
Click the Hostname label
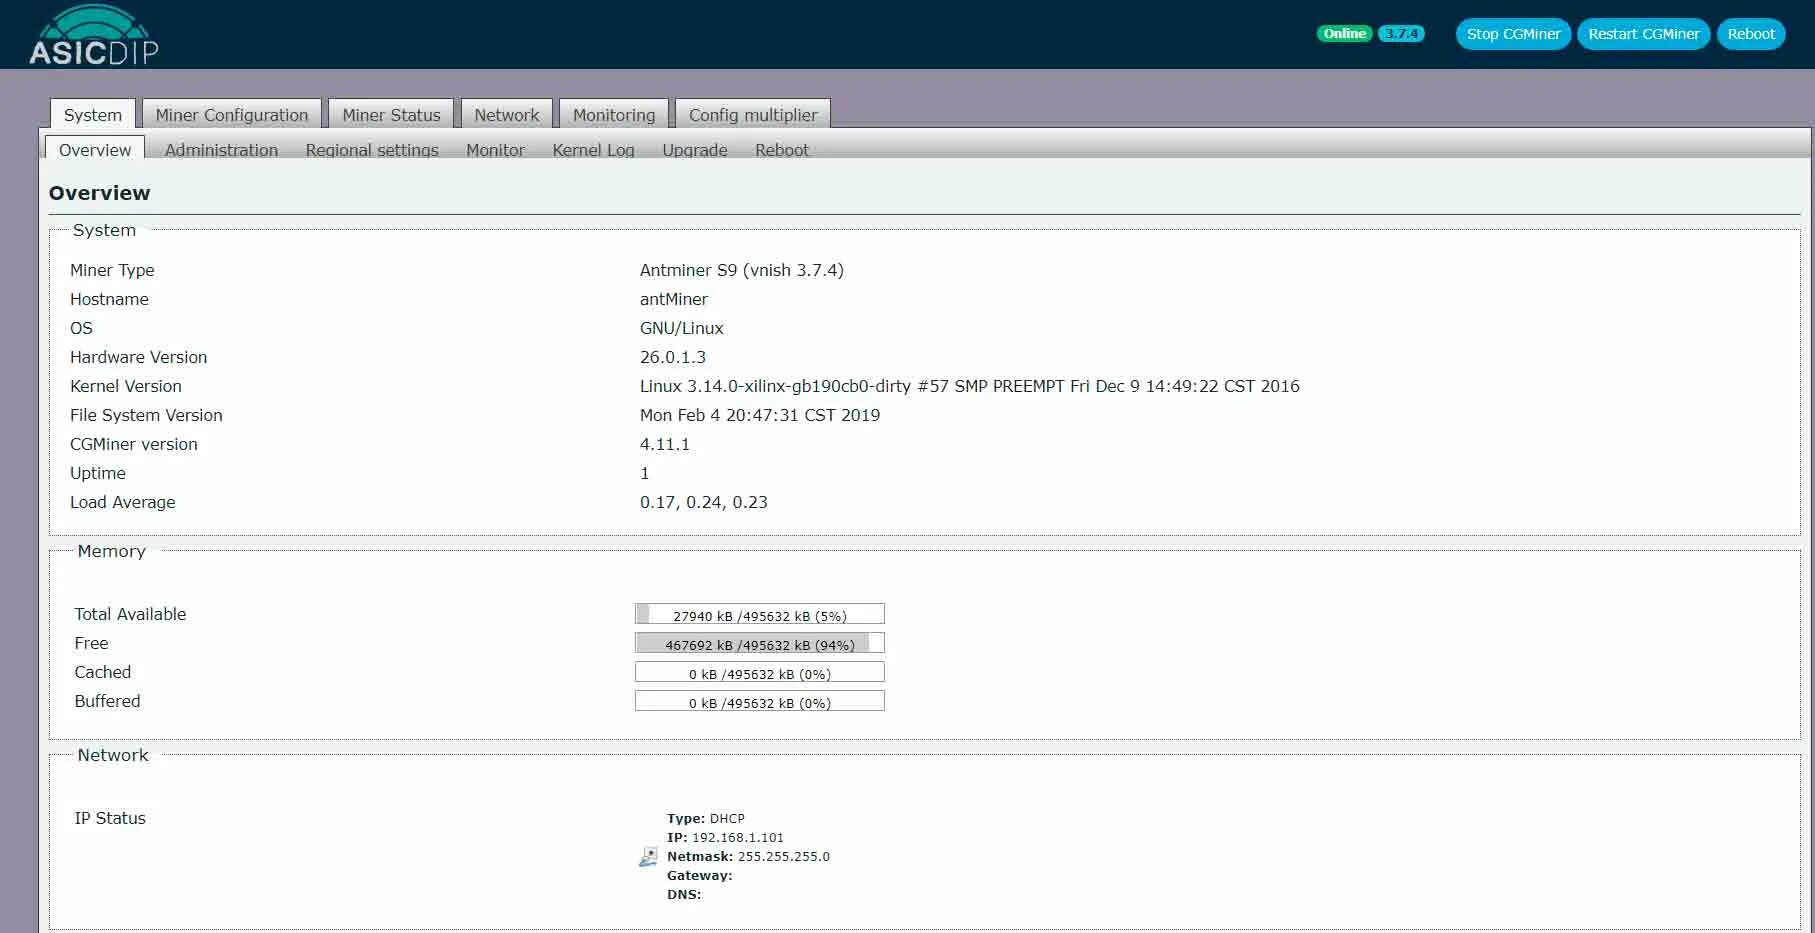(109, 299)
